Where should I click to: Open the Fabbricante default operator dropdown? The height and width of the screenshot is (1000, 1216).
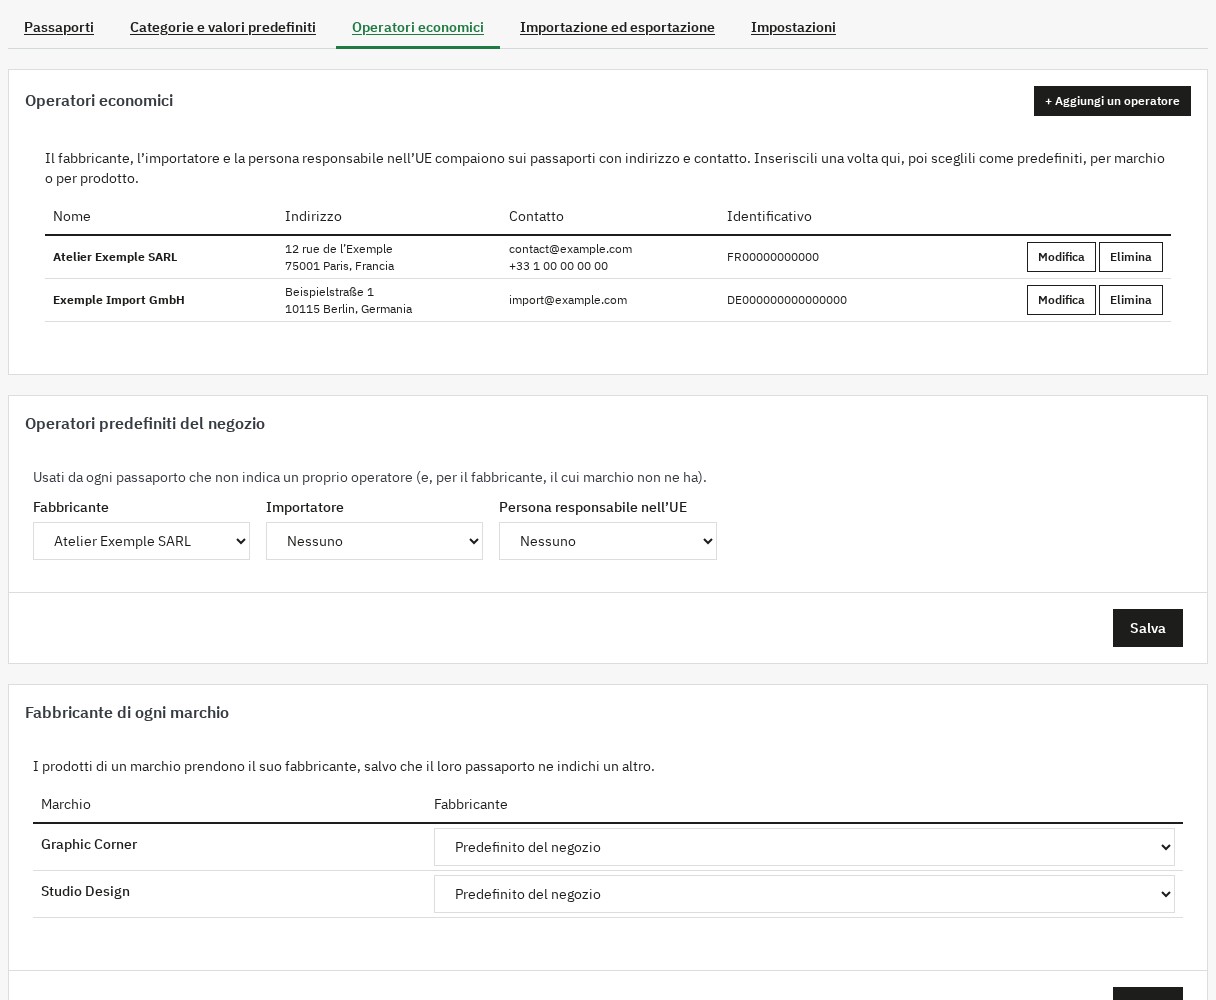click(141, 541)
